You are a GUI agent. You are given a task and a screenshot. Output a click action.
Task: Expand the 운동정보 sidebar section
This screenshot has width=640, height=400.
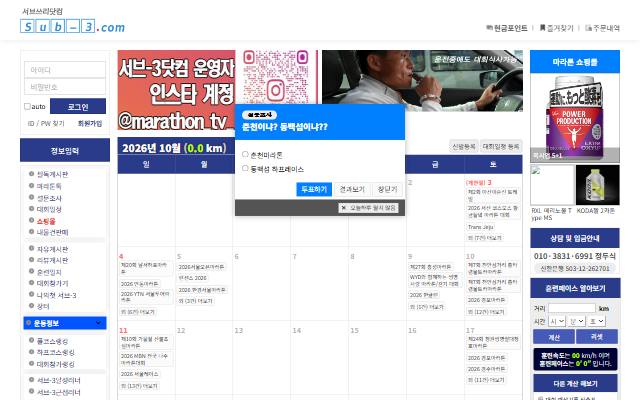pyautogui.click(x=65, y=323)
